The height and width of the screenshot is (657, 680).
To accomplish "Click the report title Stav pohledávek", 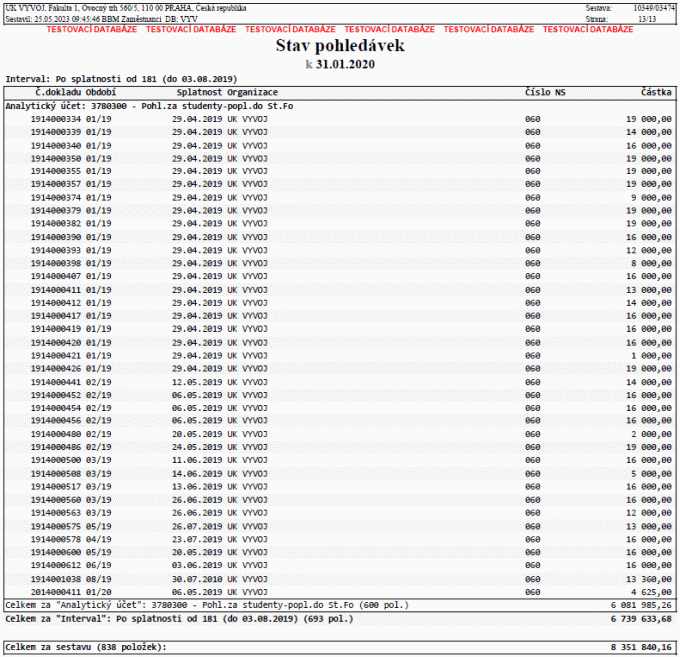I will (x=340, y=46).
